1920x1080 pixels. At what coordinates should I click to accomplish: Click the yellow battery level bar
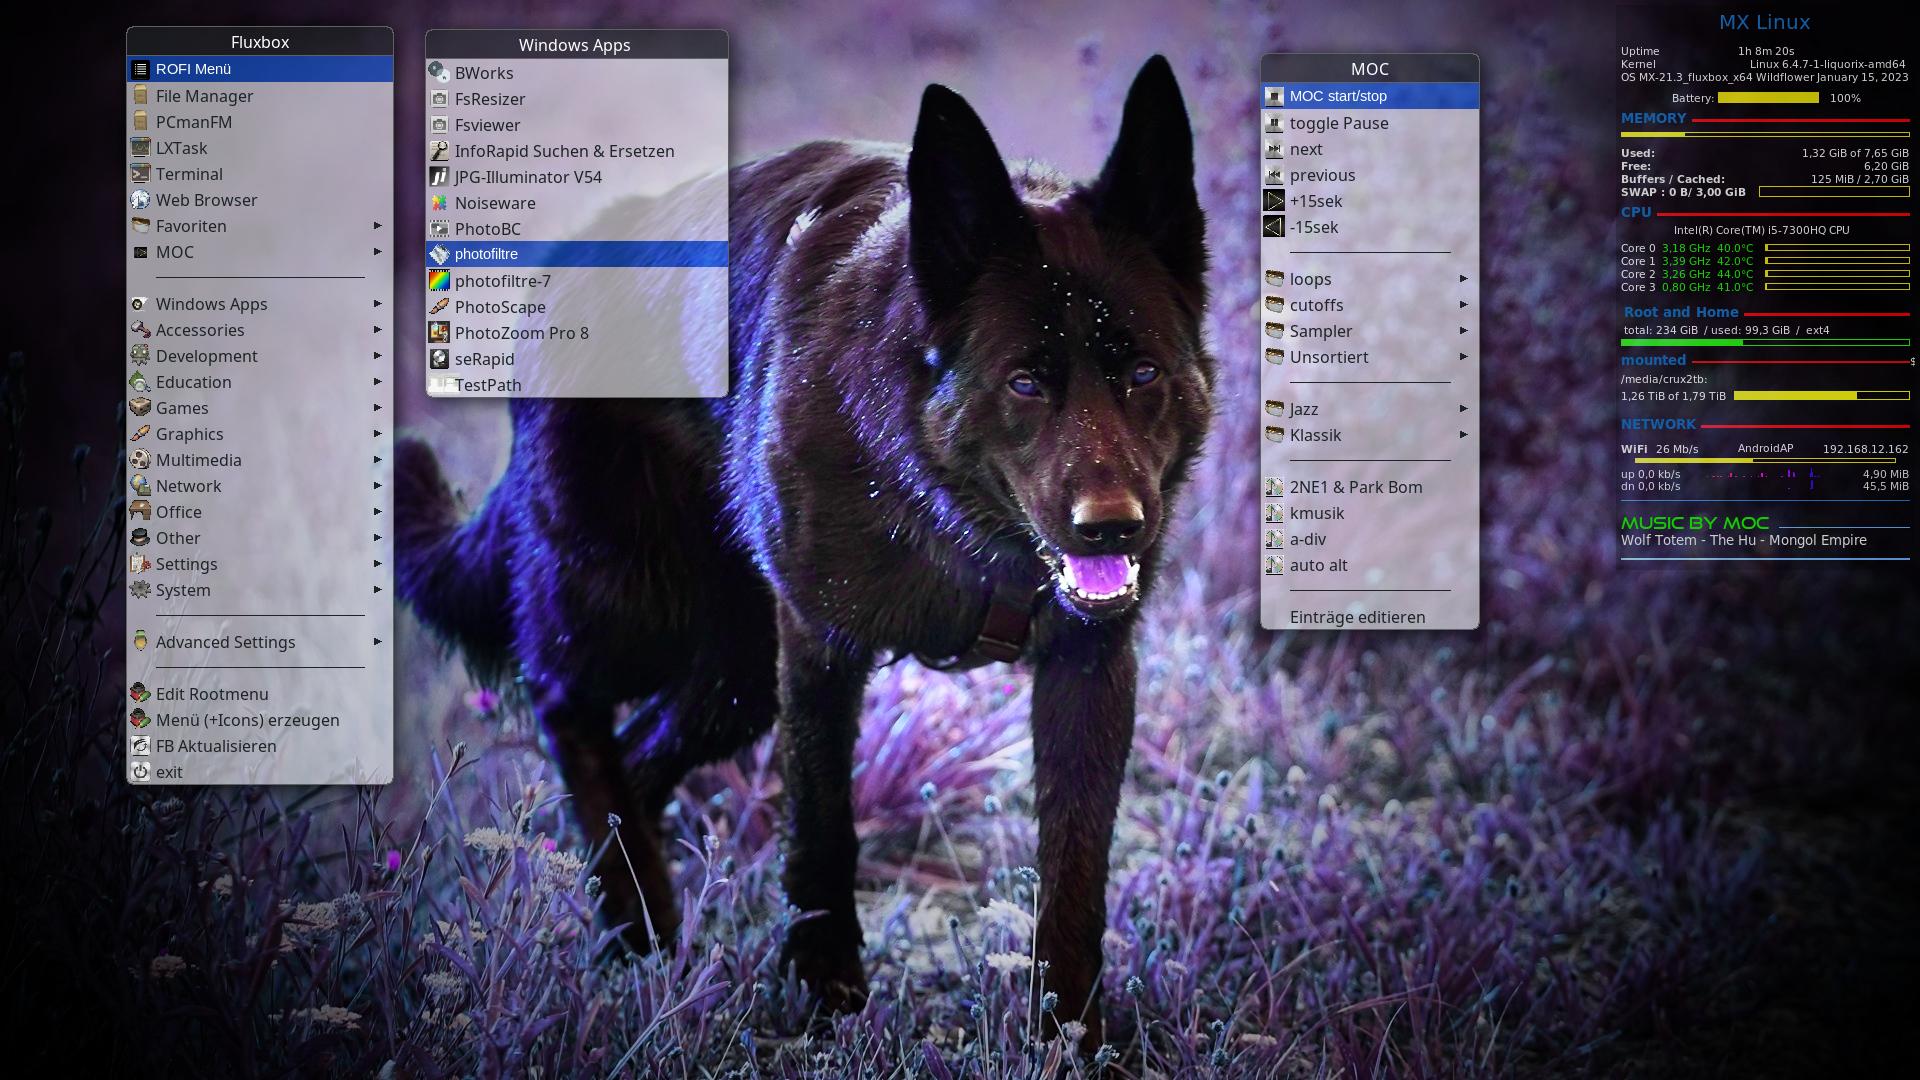1767,98
